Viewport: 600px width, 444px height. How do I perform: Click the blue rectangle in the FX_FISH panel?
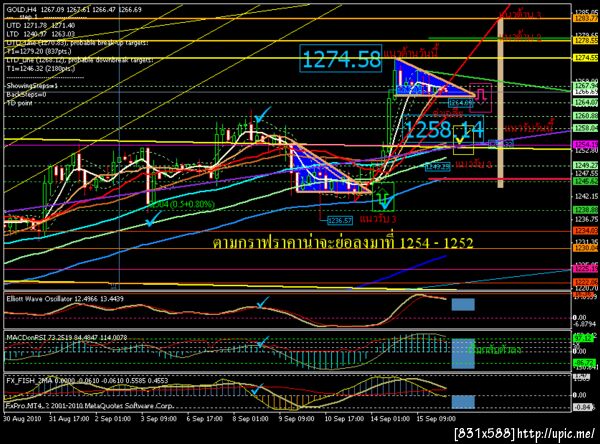[463, 402]
